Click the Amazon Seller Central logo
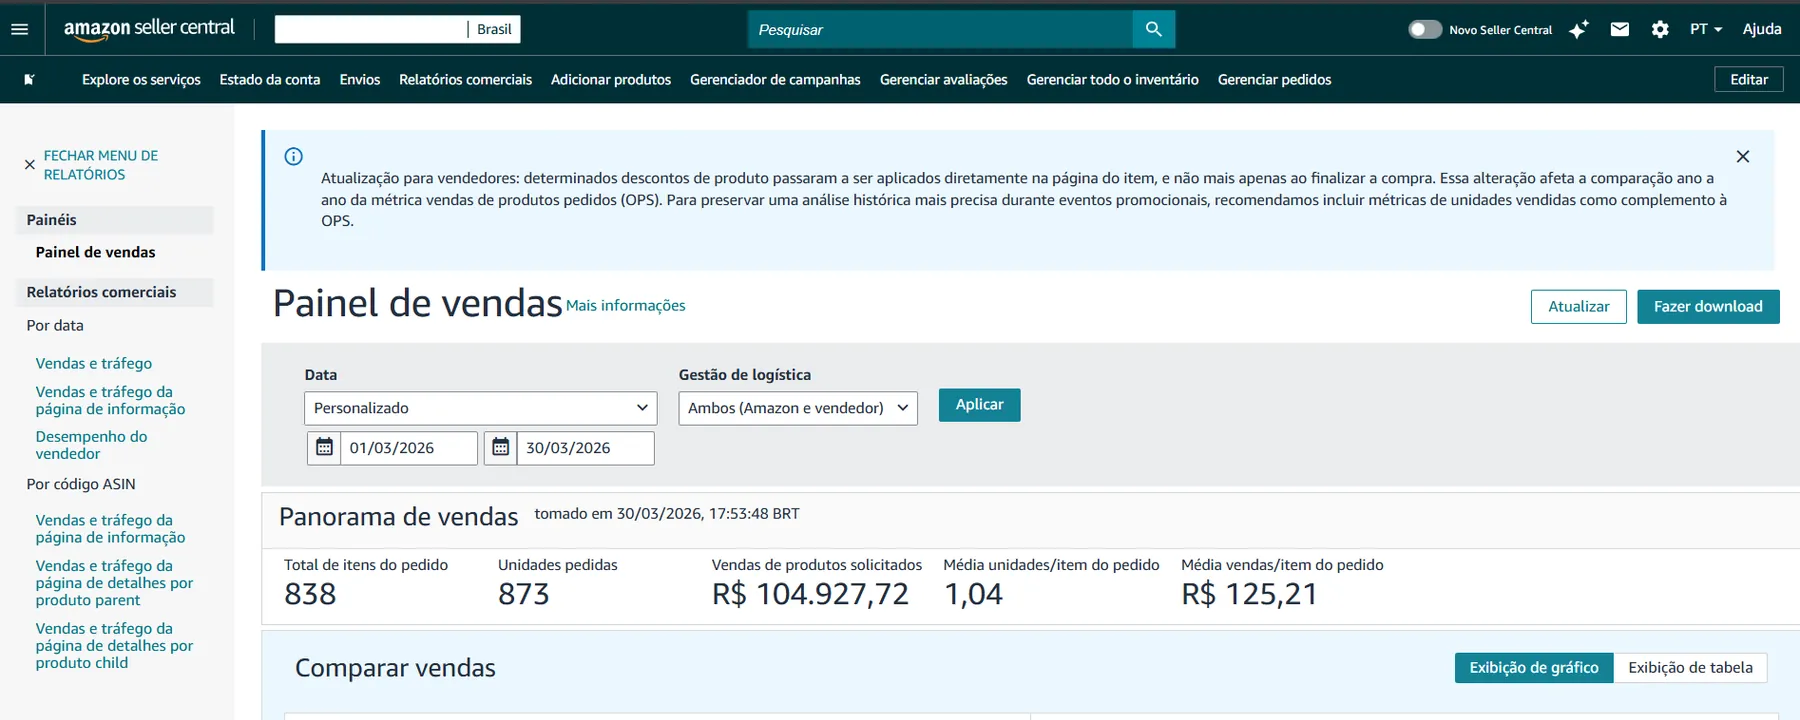 [149, 29]
